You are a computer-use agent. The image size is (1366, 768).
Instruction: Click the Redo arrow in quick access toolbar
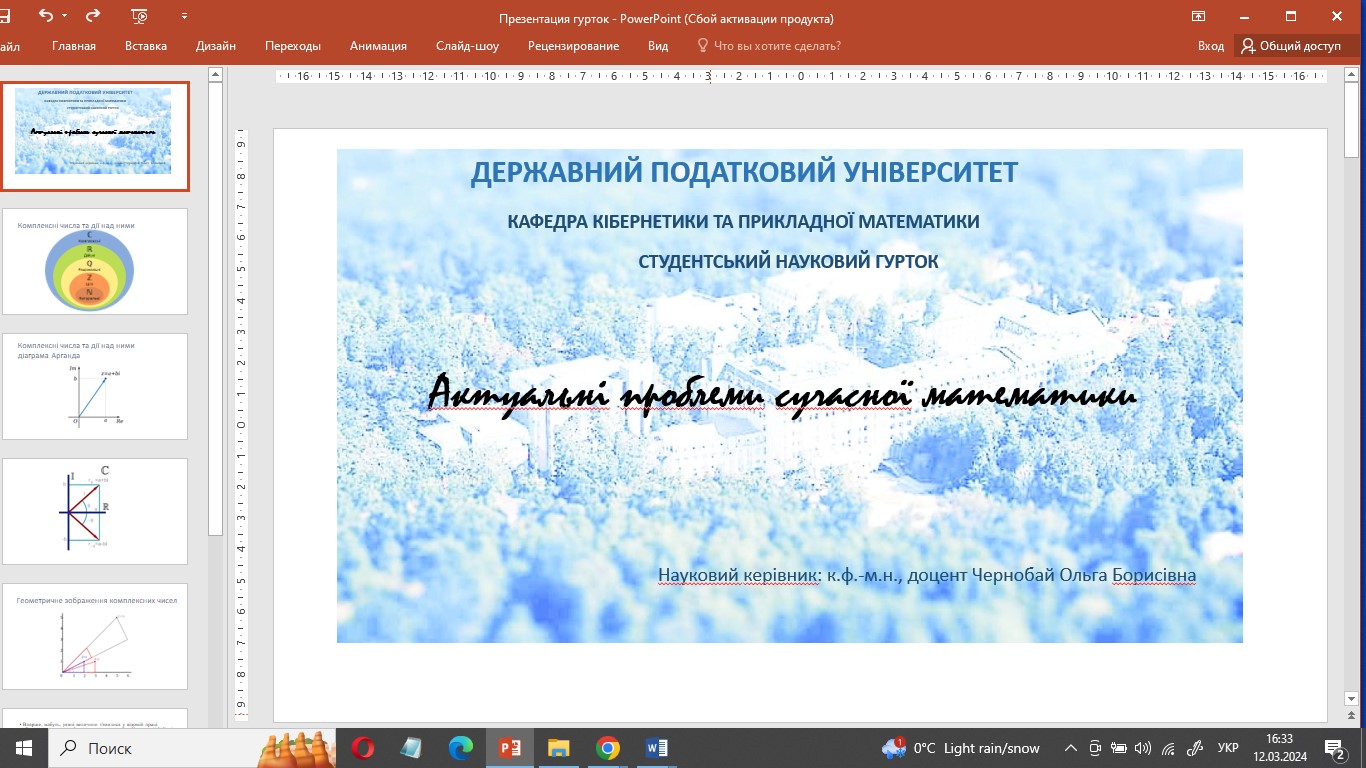pos(93,16)
